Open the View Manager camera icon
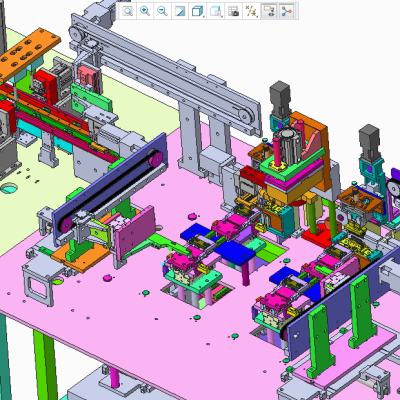Screen dimensions: 400x400 coord(233,11)
